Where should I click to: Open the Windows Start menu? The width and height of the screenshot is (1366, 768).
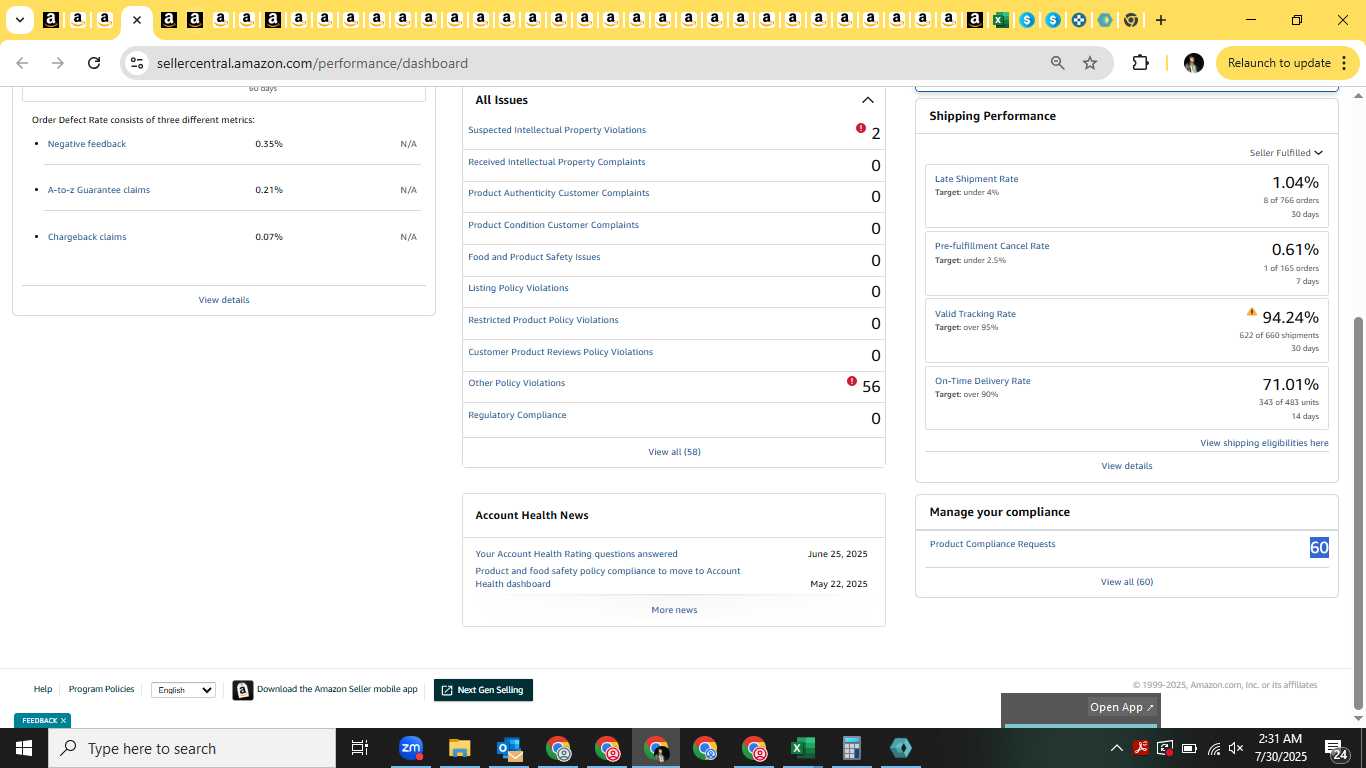(x=23, y=748)
